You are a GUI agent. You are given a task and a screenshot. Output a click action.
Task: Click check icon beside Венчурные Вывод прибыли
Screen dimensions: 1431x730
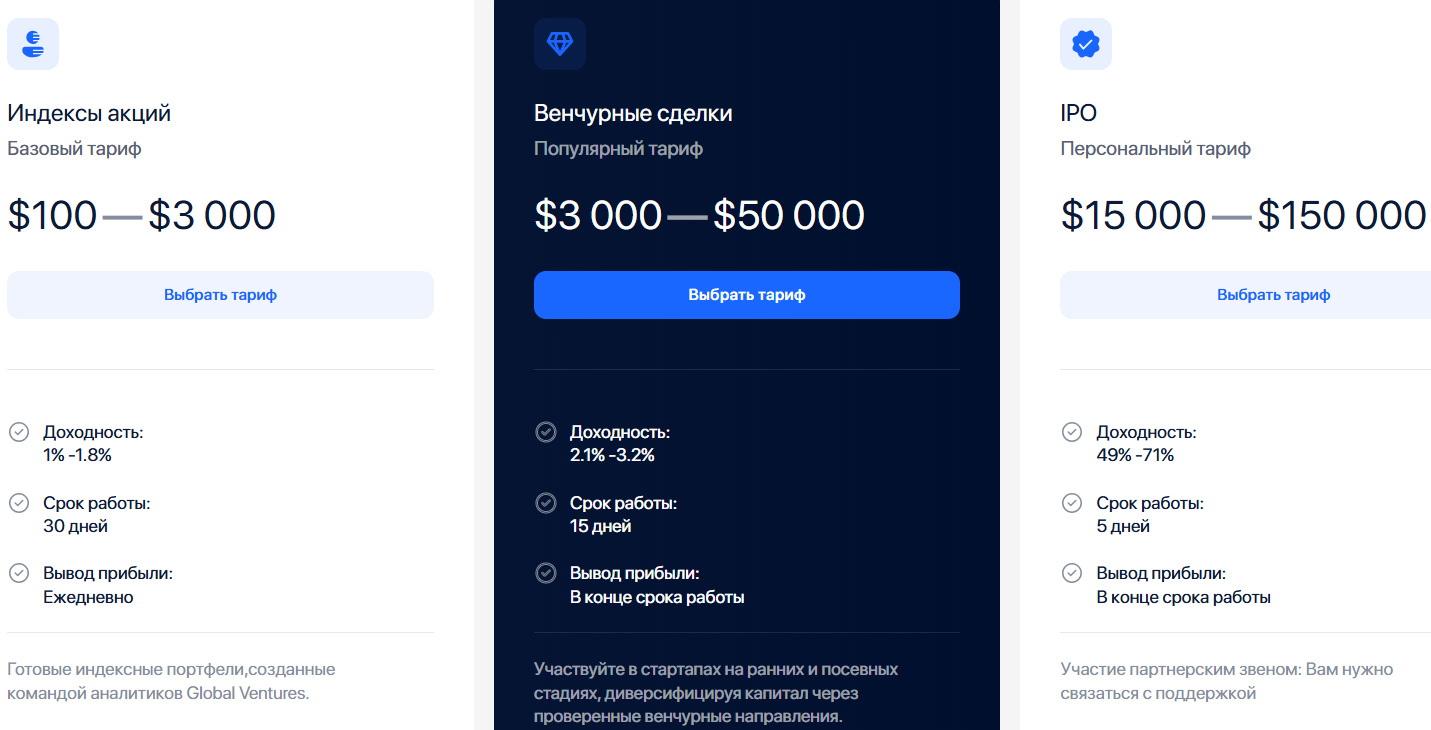546,573
